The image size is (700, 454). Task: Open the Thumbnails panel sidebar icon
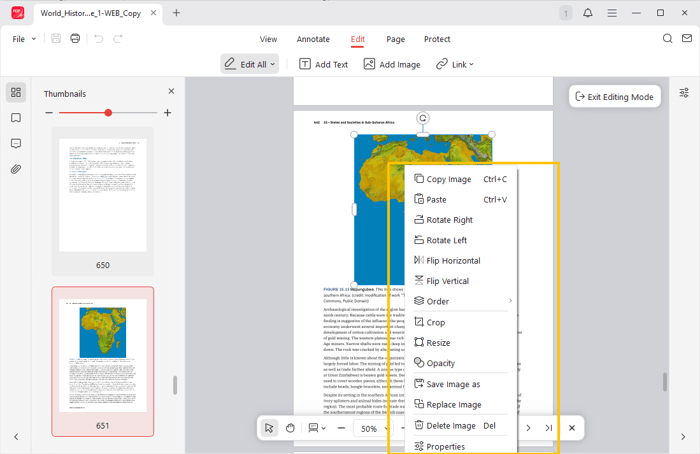click(16, 92)
